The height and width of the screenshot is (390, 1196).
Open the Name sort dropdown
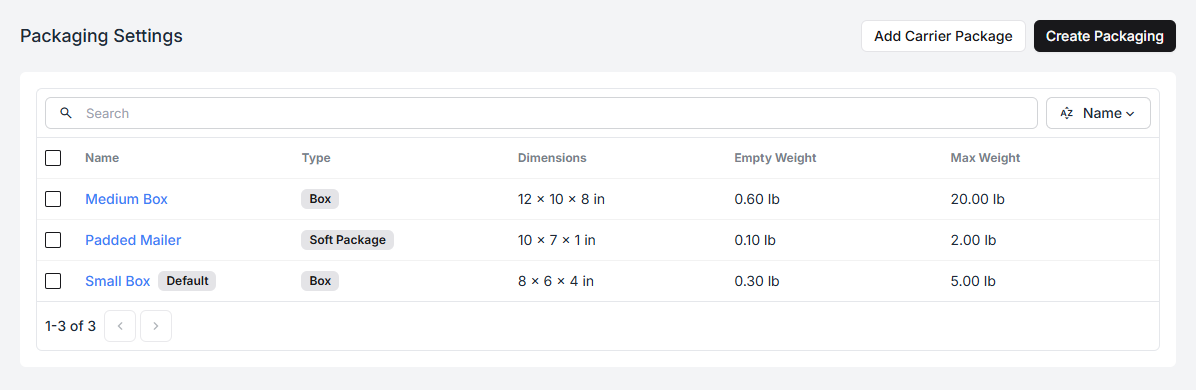[x=1098, y=113]
